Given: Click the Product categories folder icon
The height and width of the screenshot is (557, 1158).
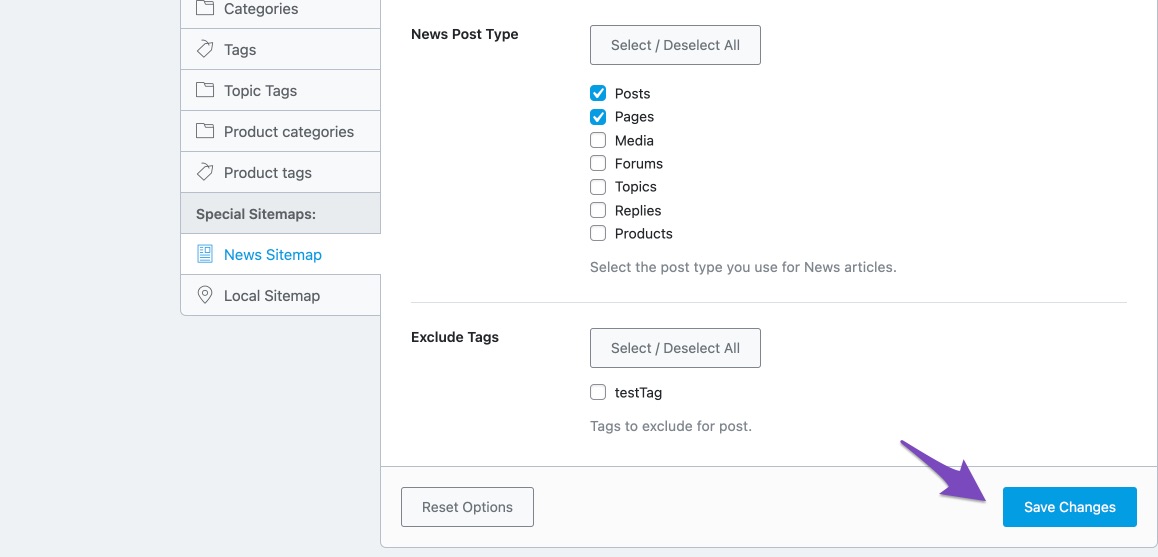Looking at the screenshot, I should 205,131.
